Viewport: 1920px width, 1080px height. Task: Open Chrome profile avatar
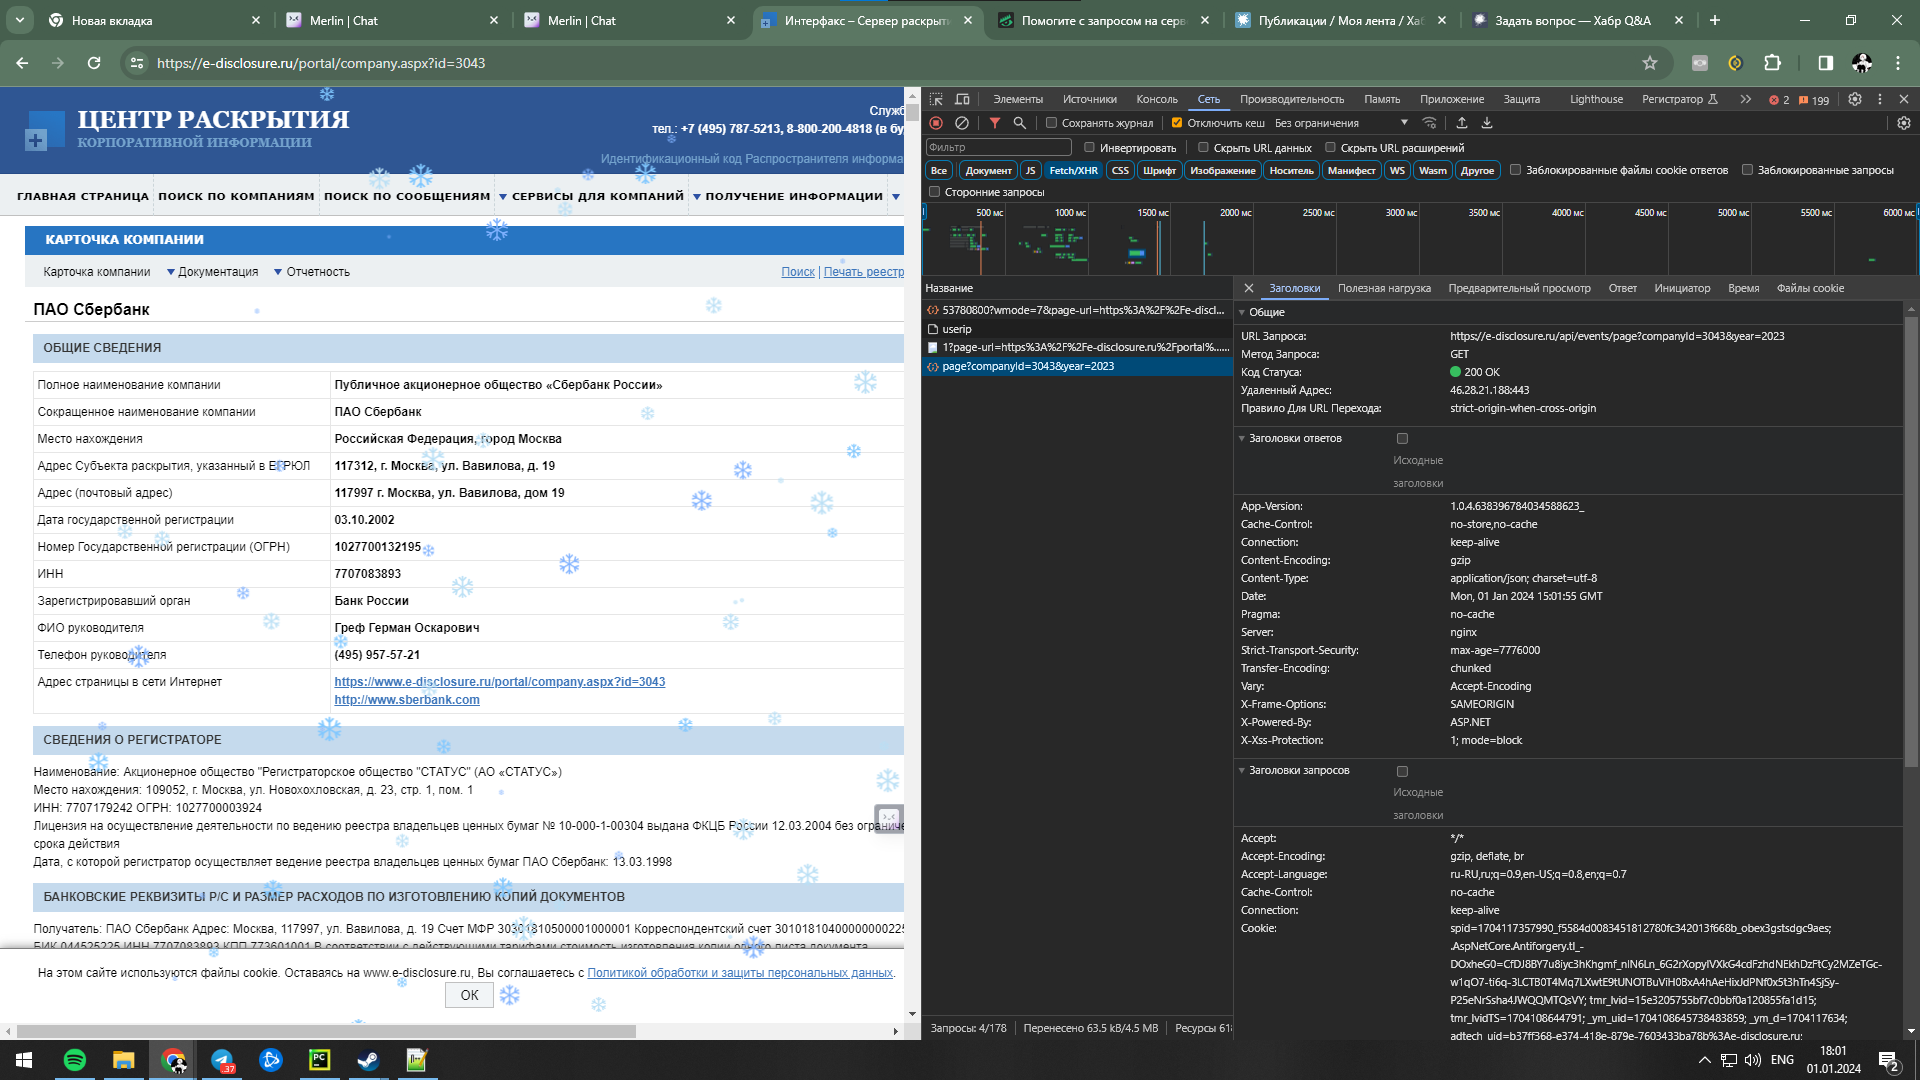1862,63
